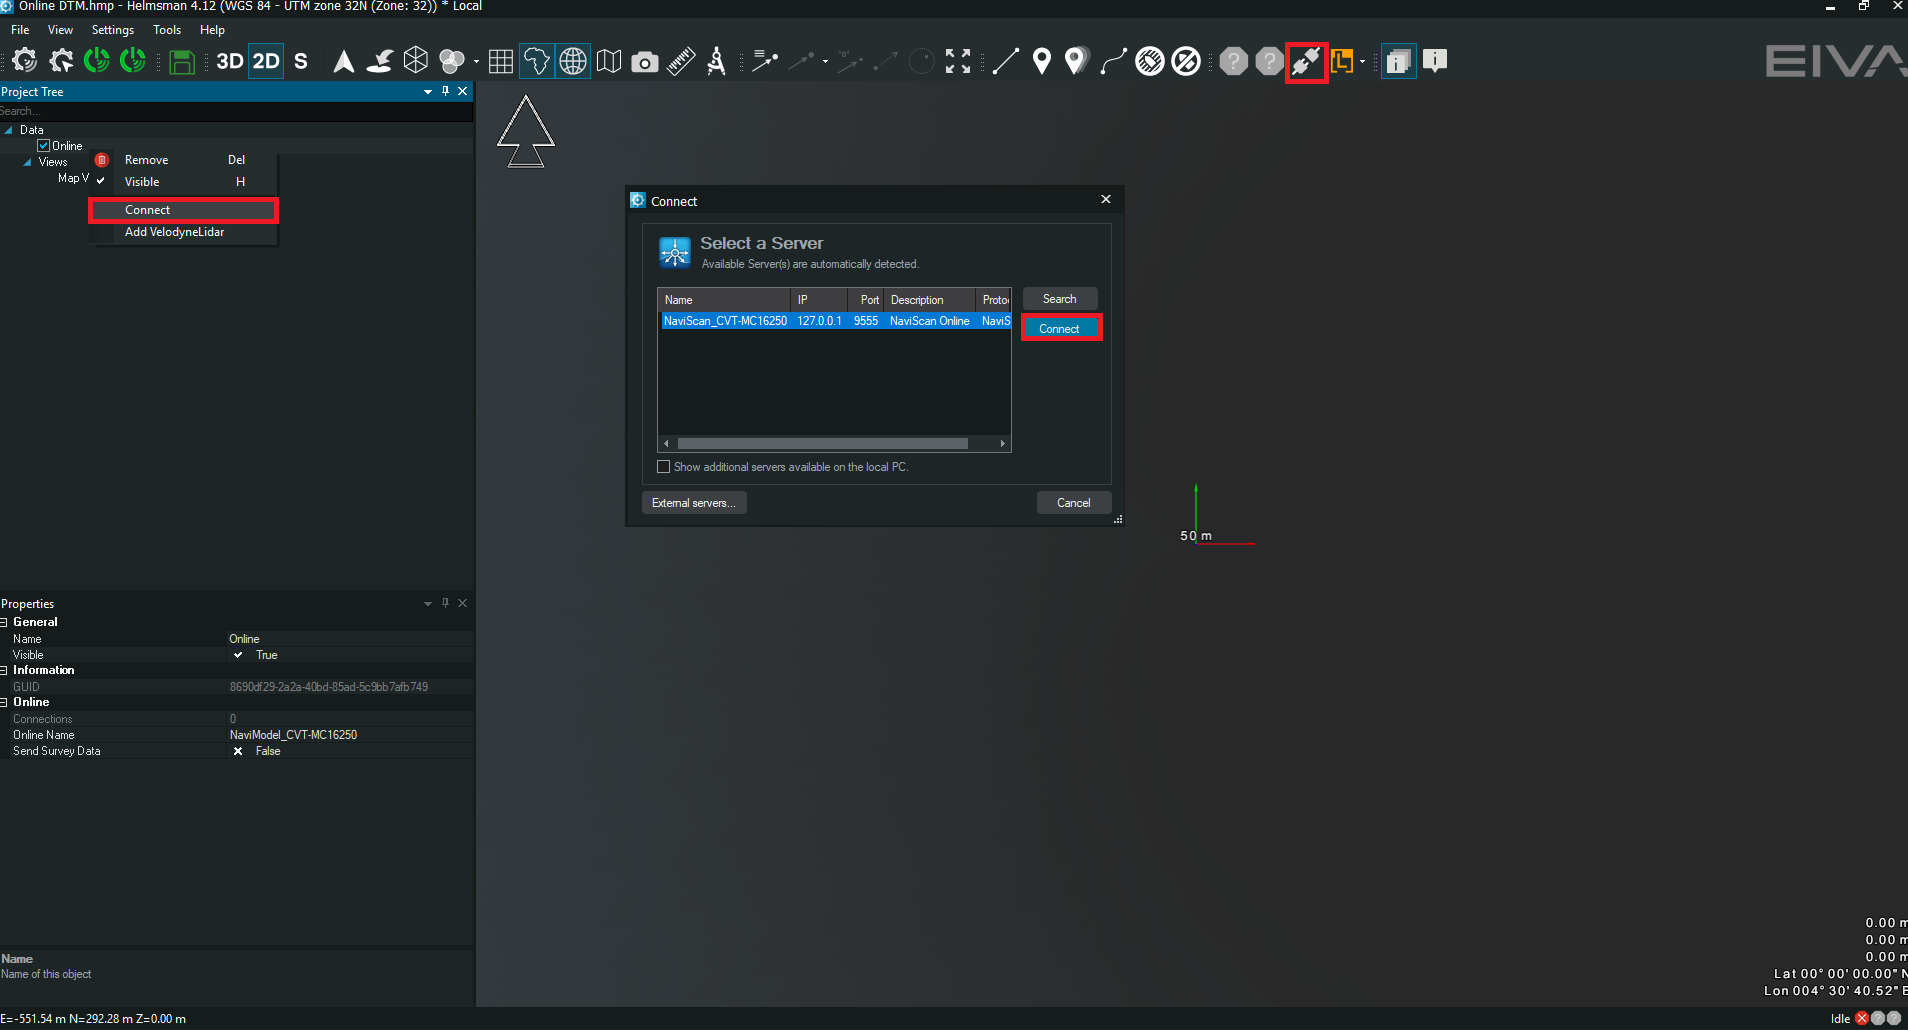Click the orange L layout icon
This screenshot has width=1908, height=1030.
tap(1342, 62)
